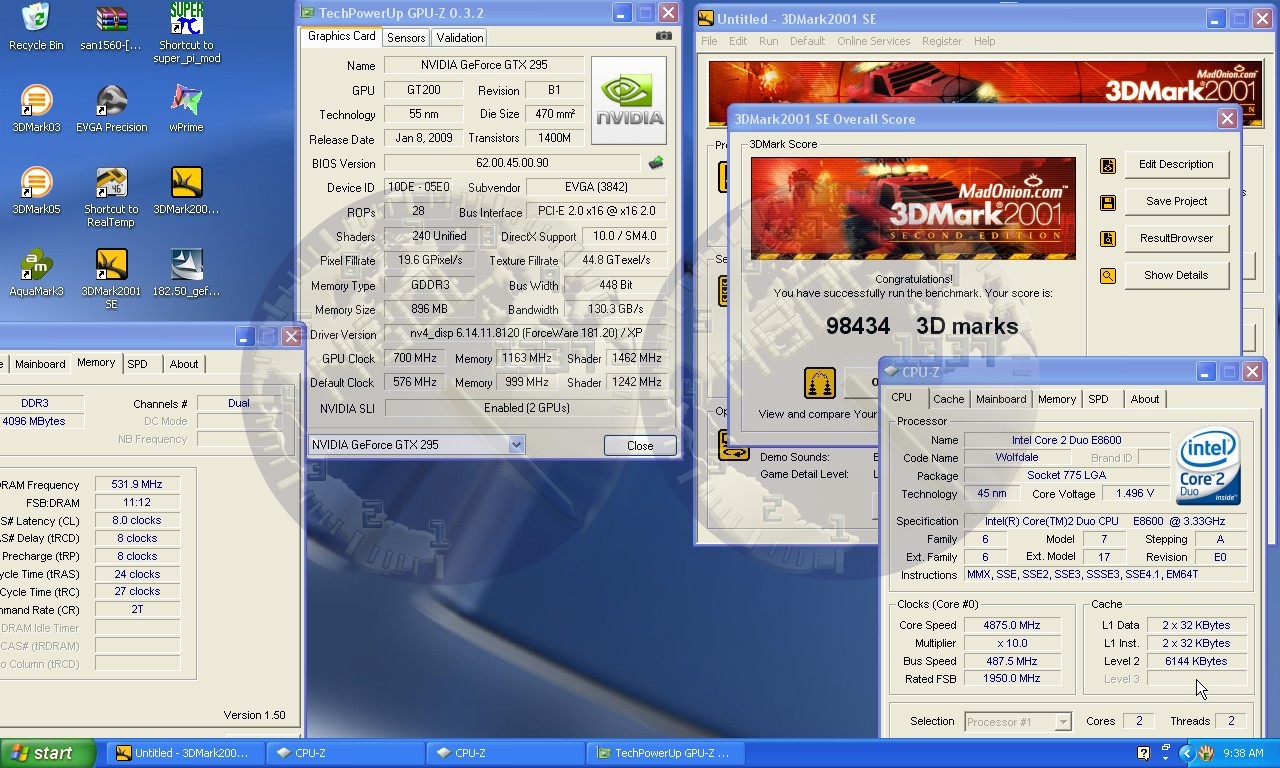Open the SPD tab in front CPU-Z window
Viewport: 1280px width, 768px height.
point(1098,399)
